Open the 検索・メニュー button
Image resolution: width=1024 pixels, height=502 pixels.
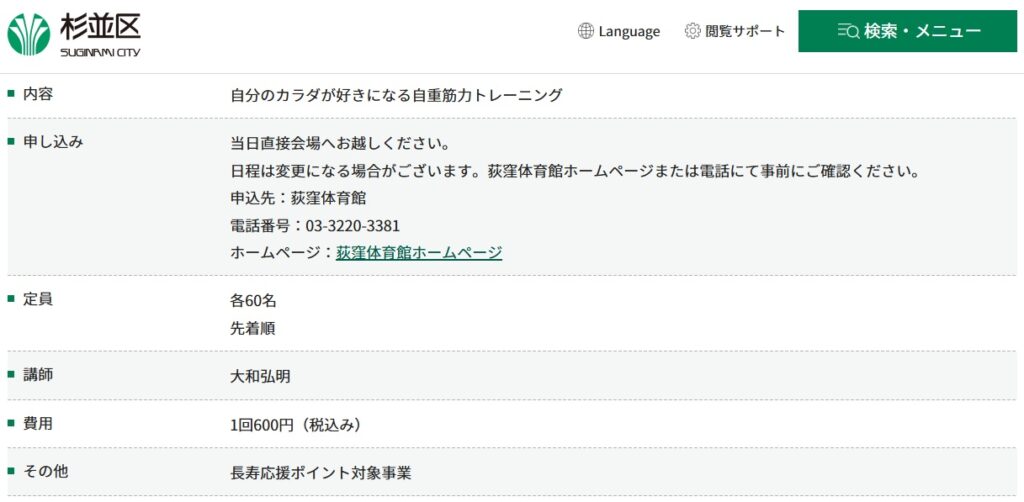[907, 31]
